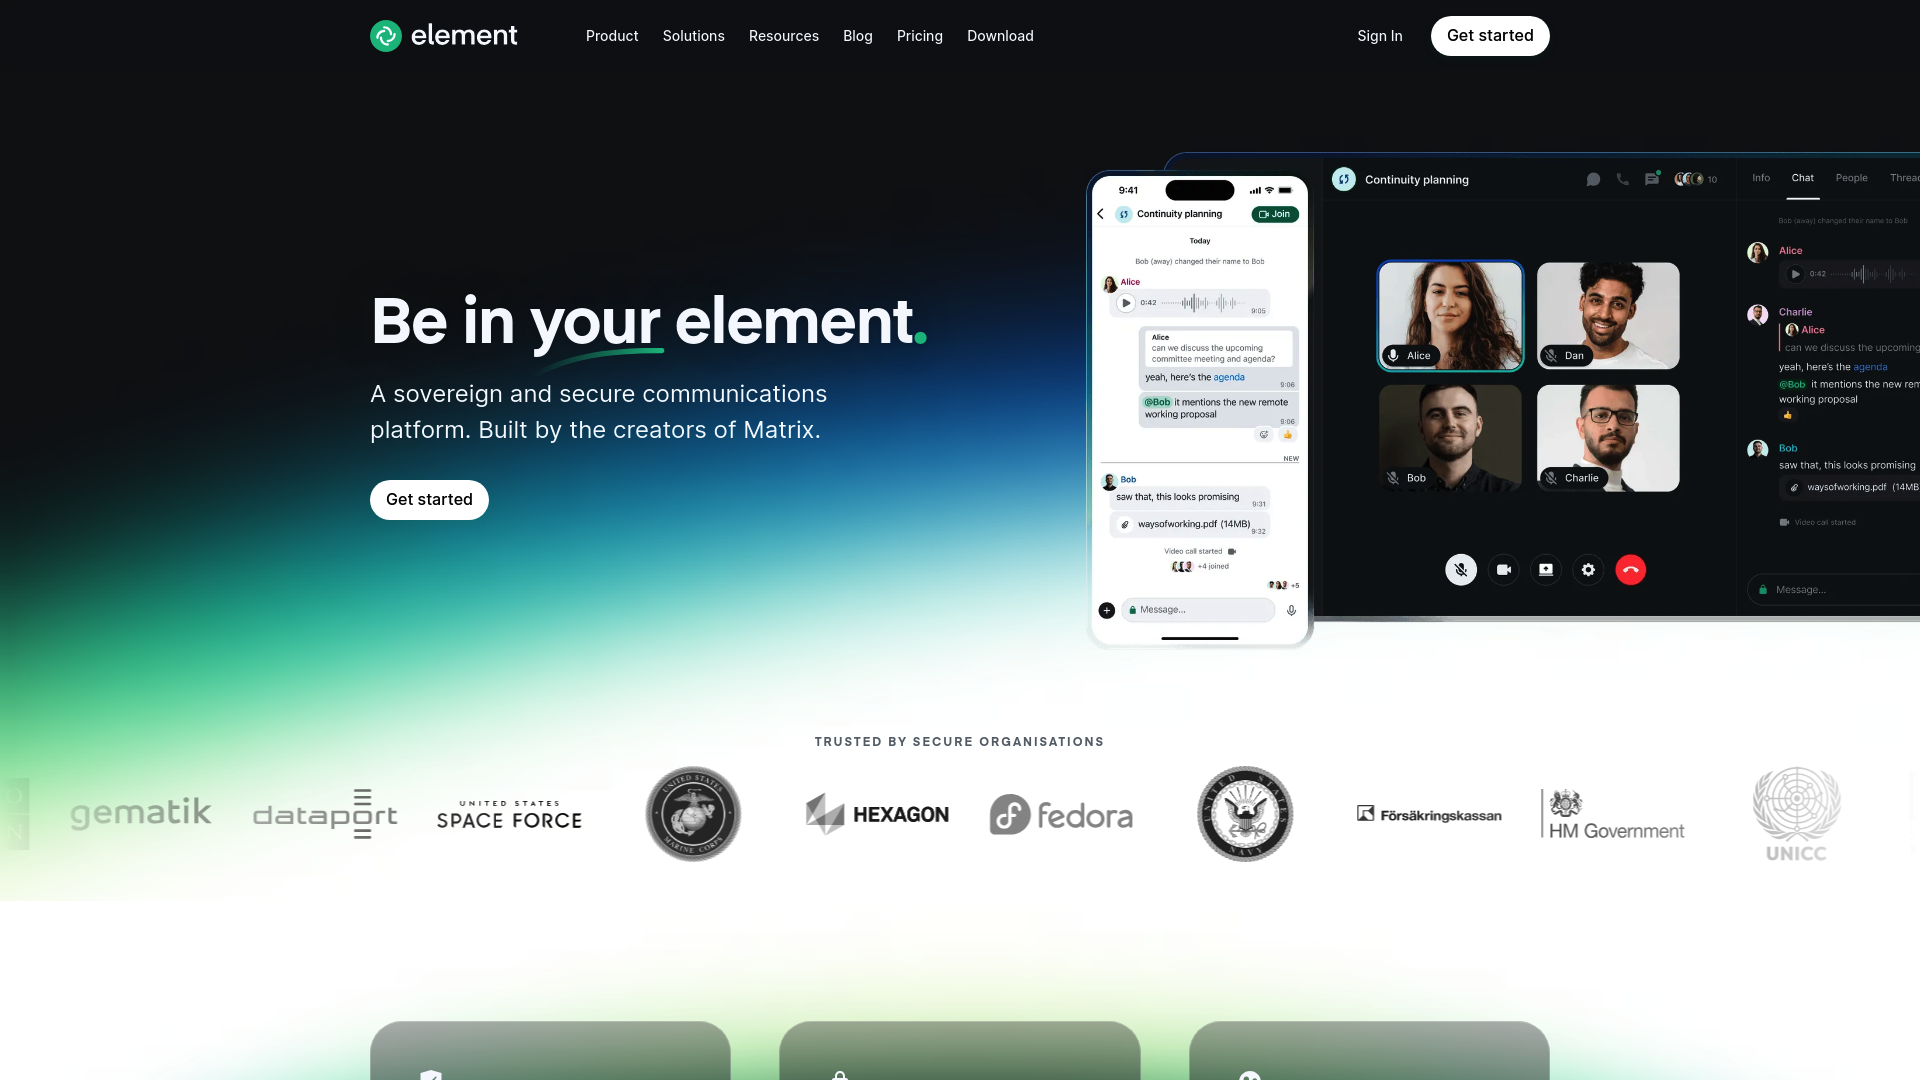Expand the Resources navigation menu
Image resolution: width=1920 pixels, height=1080 pixels.
click(x=783, y=36)
